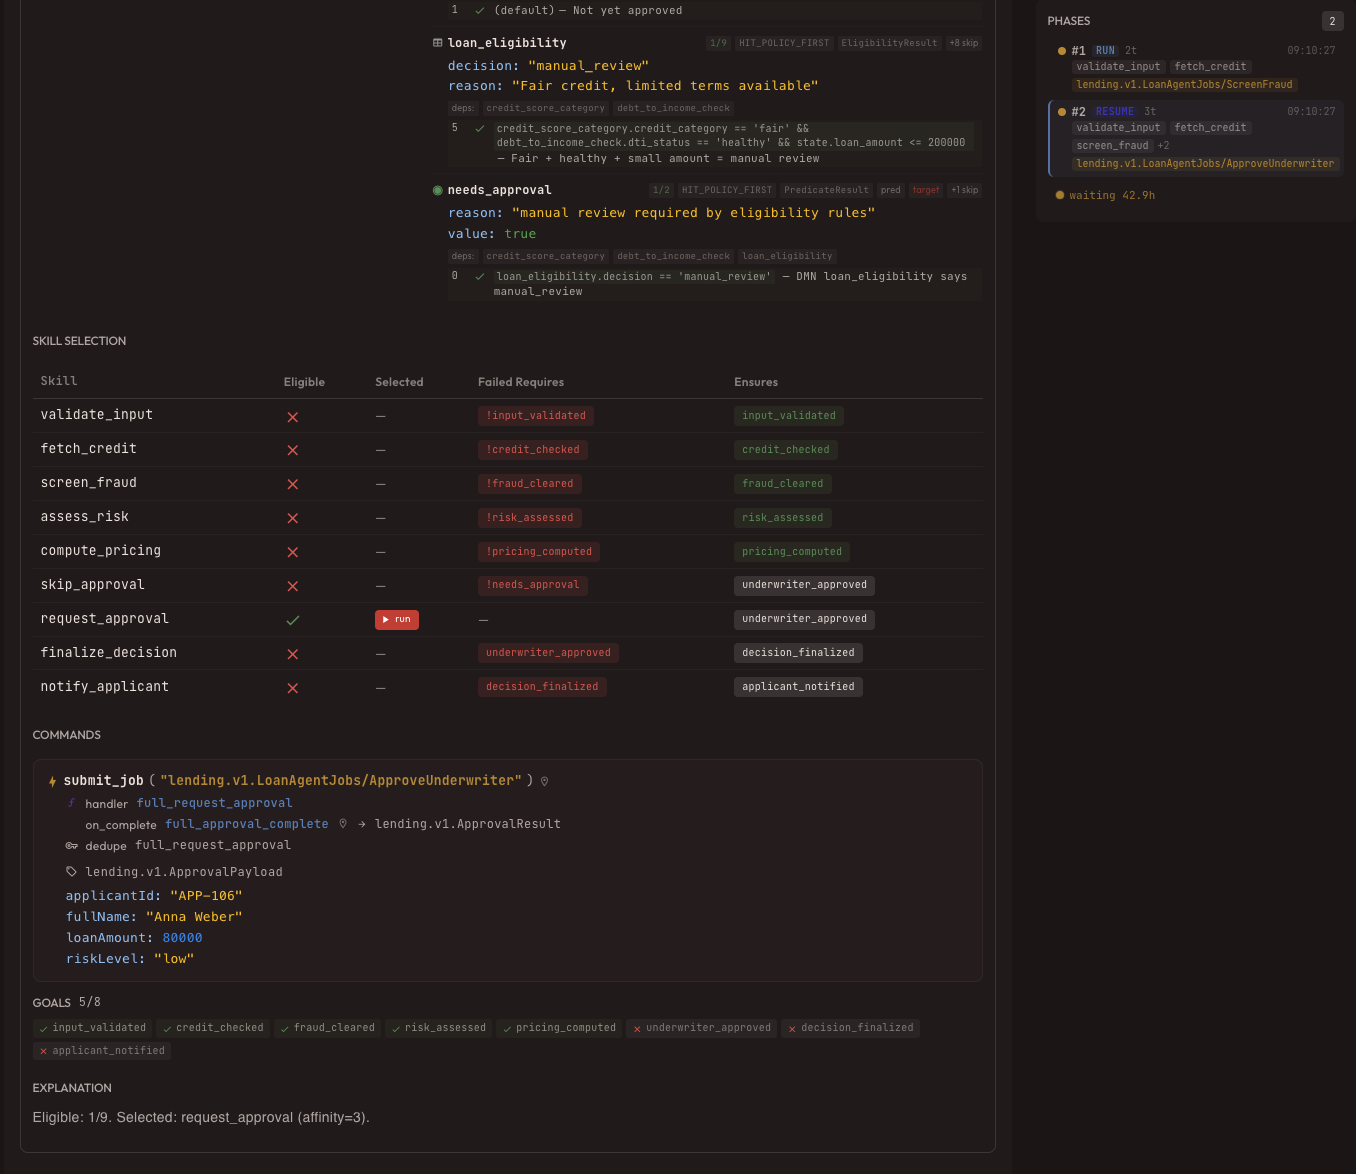Viewport: 1356px width, 1174px height.
Task: Click the dedupe link icon beside full_request_approval
Action: pos(71,845)
